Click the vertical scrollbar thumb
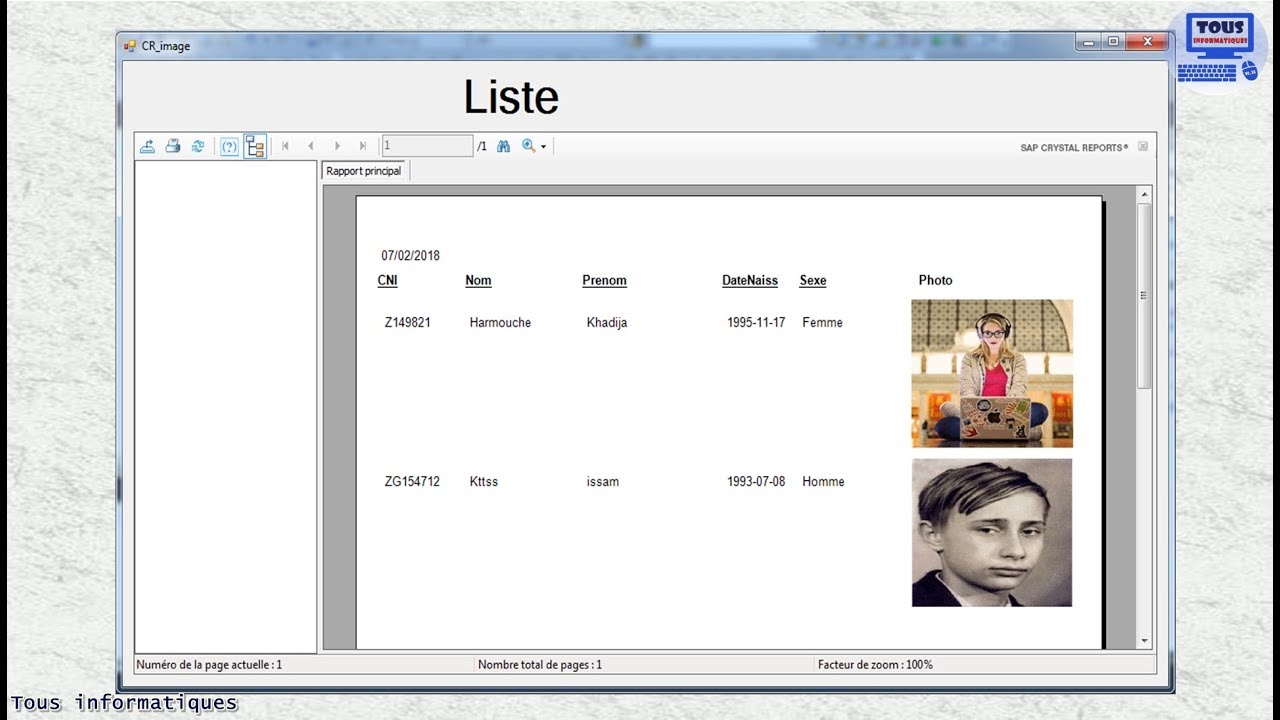 tap(1145, 296)
